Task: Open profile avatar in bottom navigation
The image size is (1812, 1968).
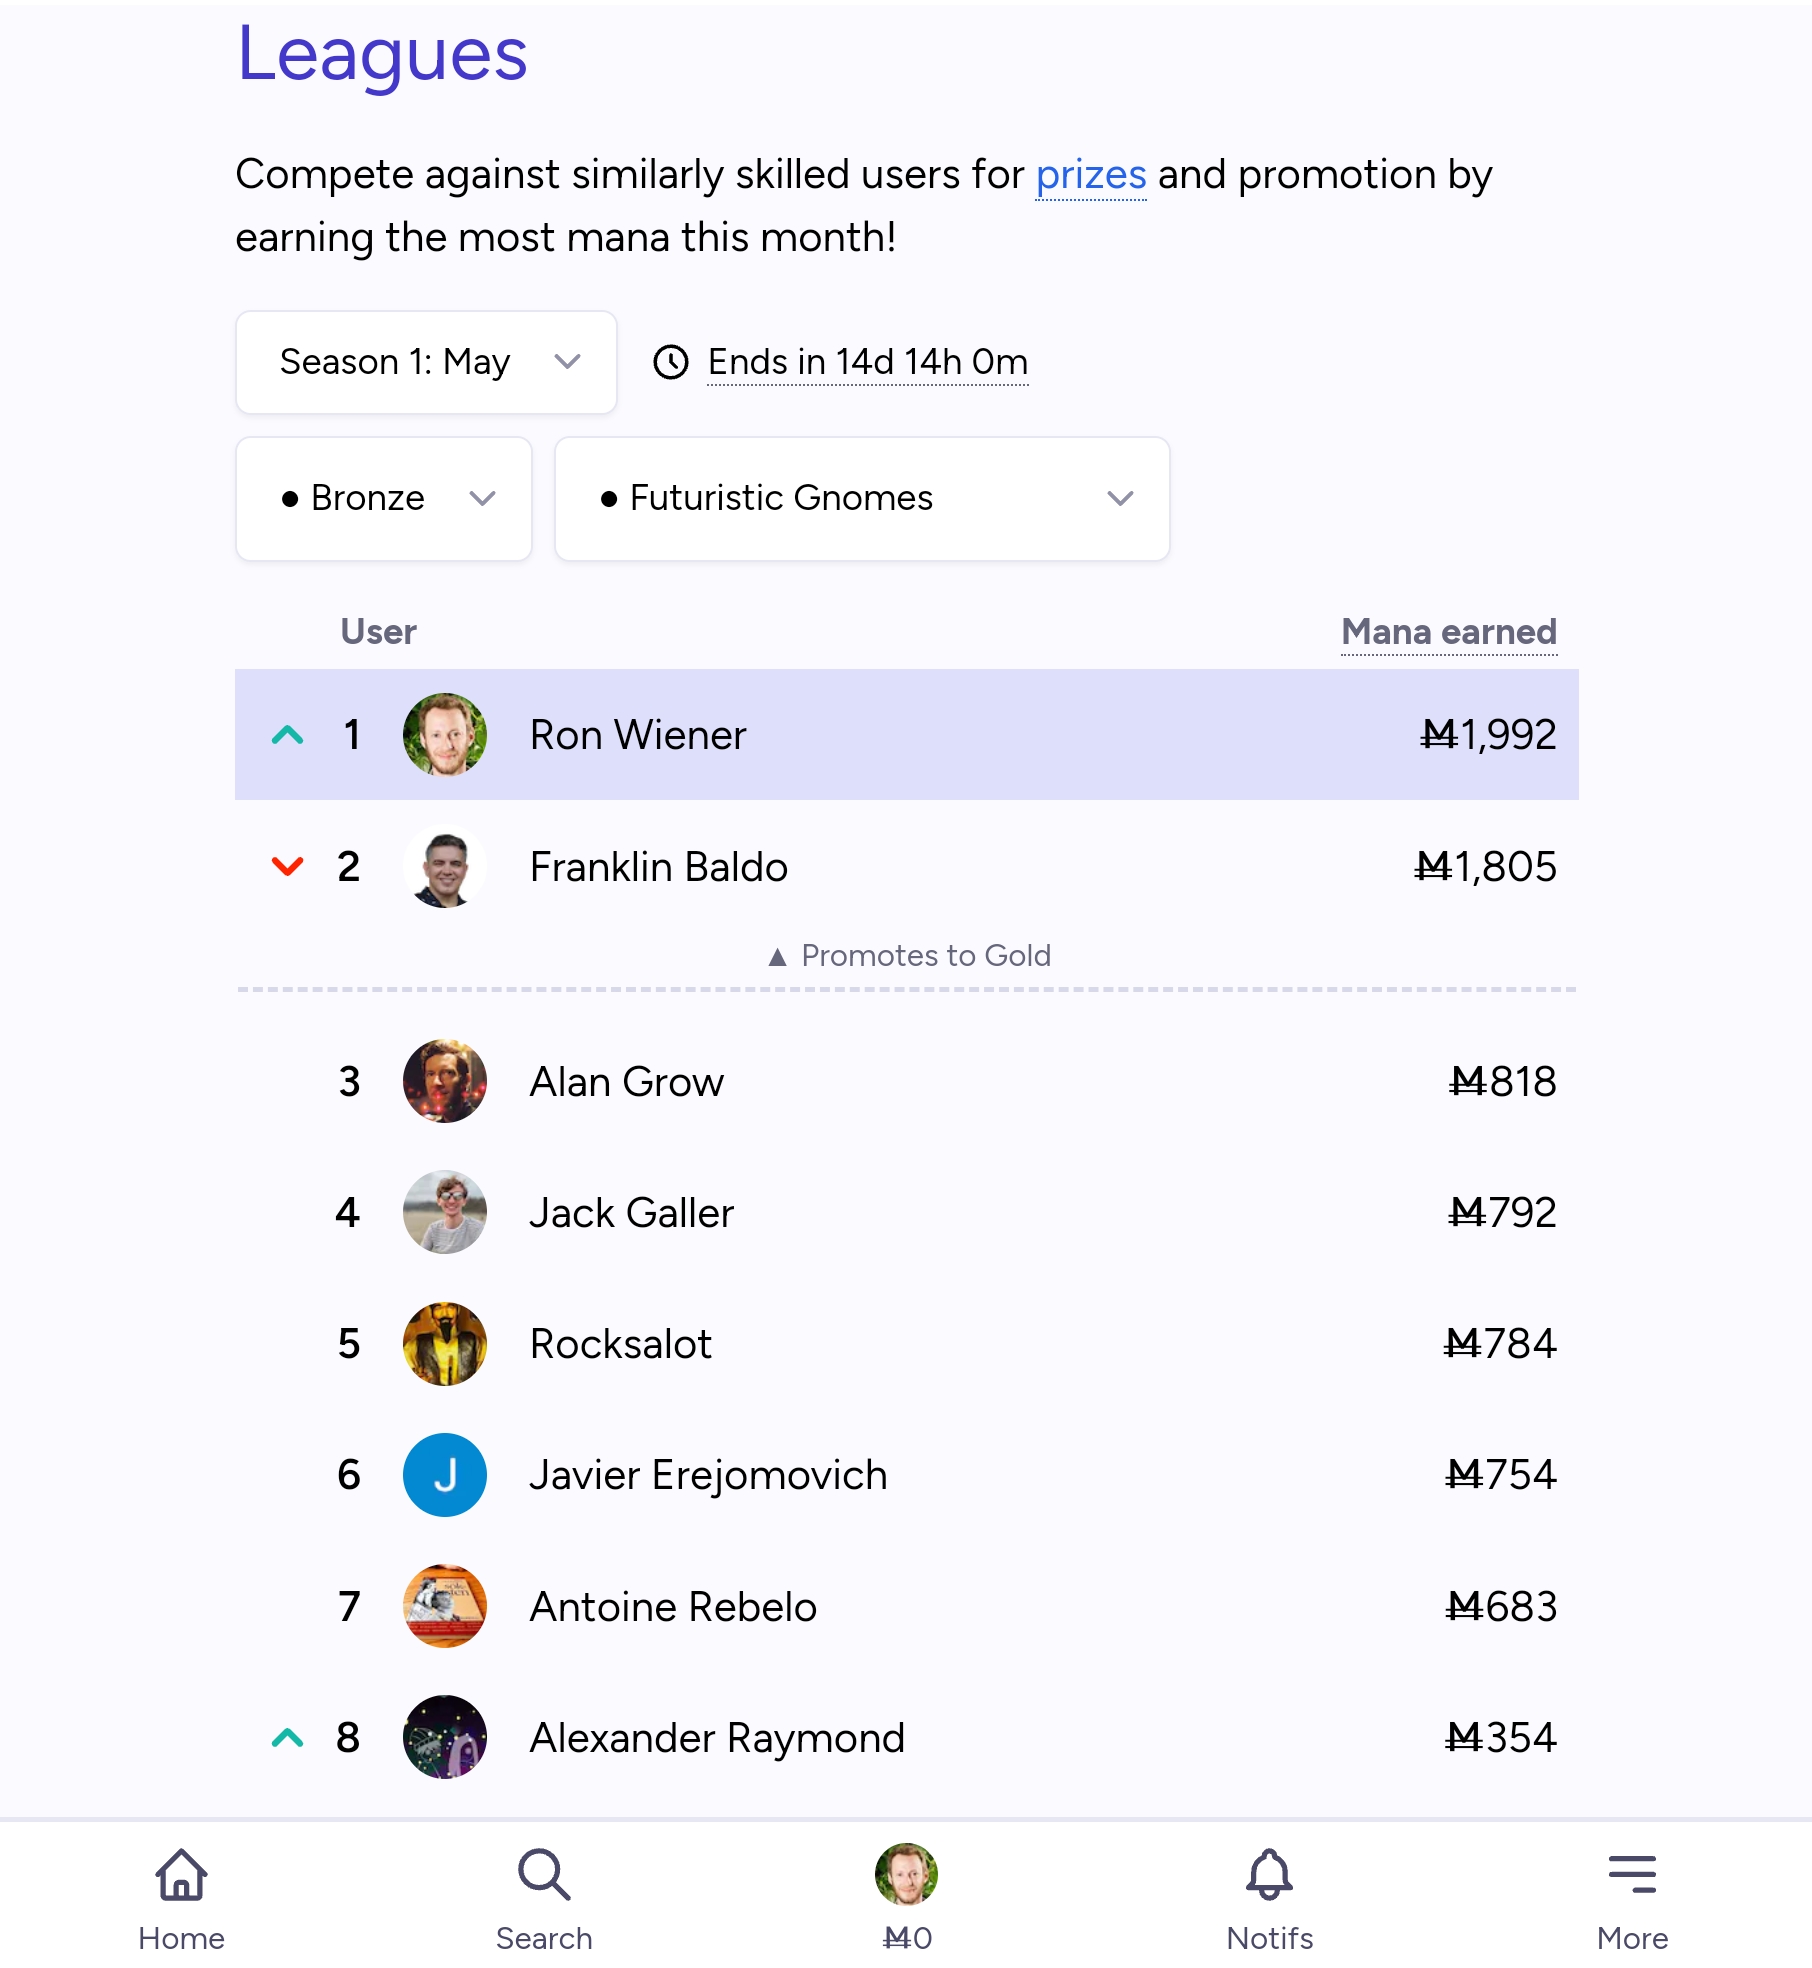Action: coord(906,1874)
